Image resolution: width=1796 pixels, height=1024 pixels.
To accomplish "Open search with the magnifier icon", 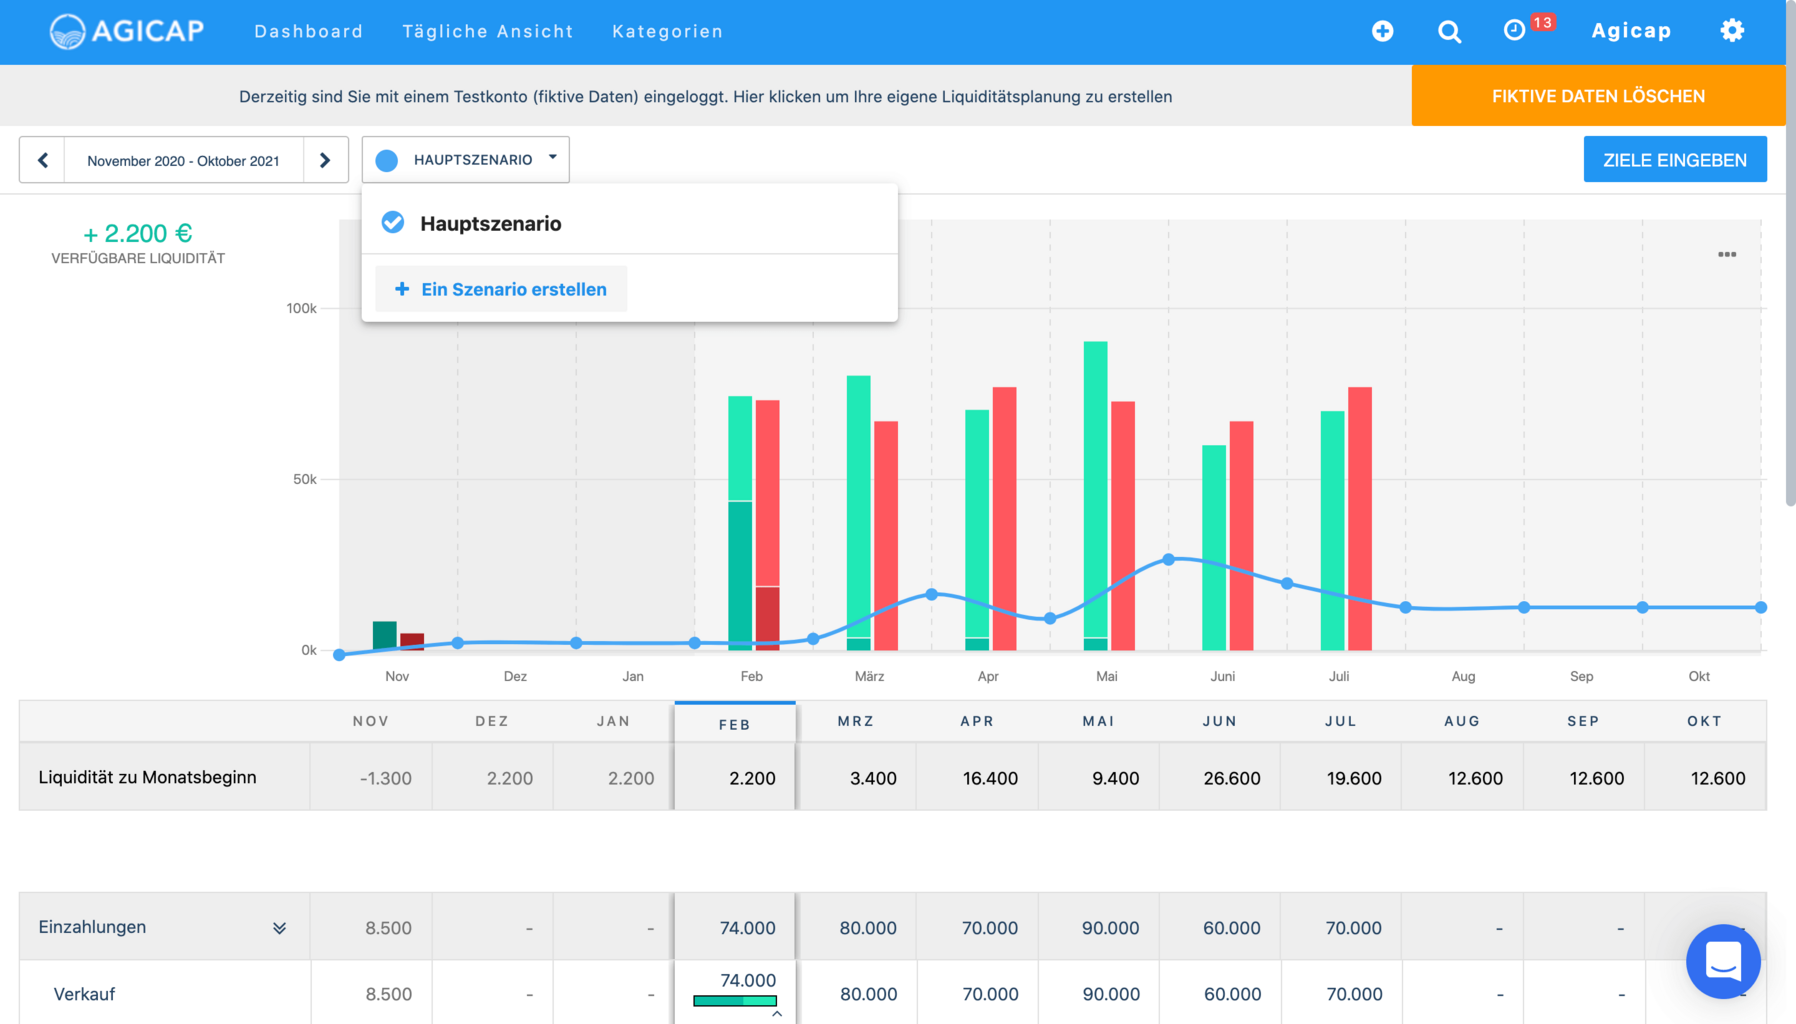I will (x=1449, y=32).
